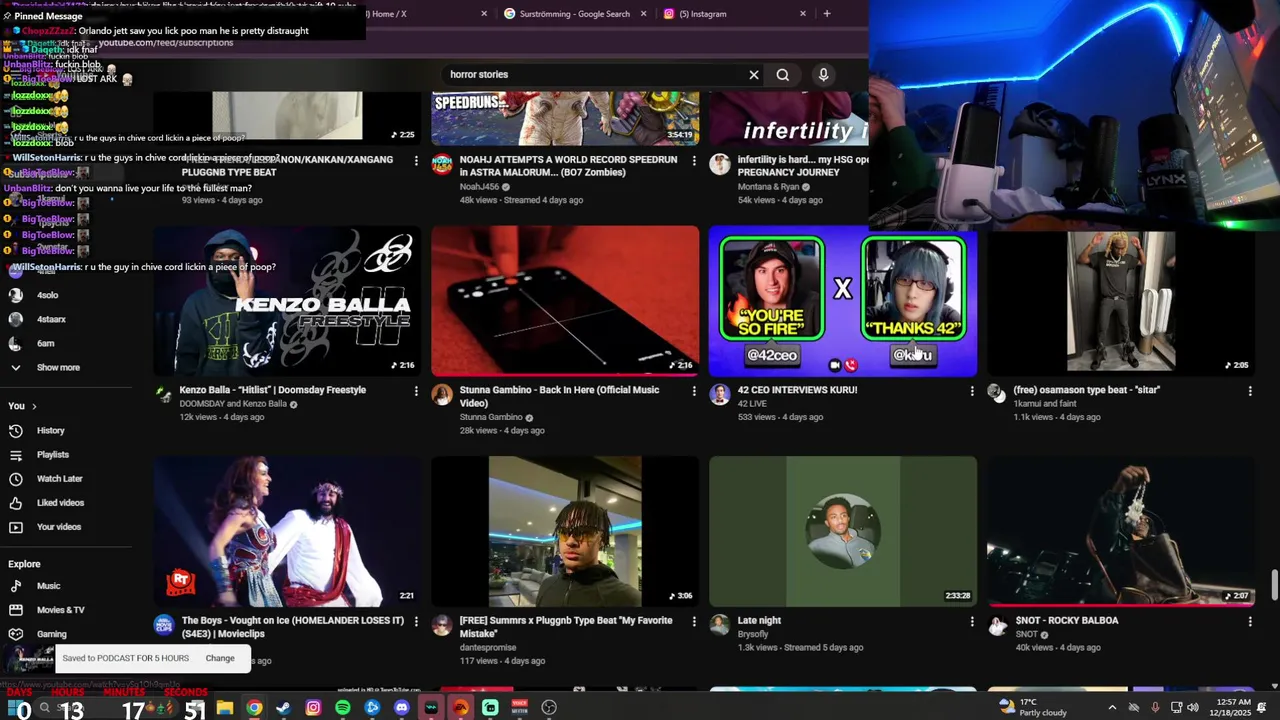
Task: Open History in the sidebar
Action: pyautogui.click(x=50, y=431)
